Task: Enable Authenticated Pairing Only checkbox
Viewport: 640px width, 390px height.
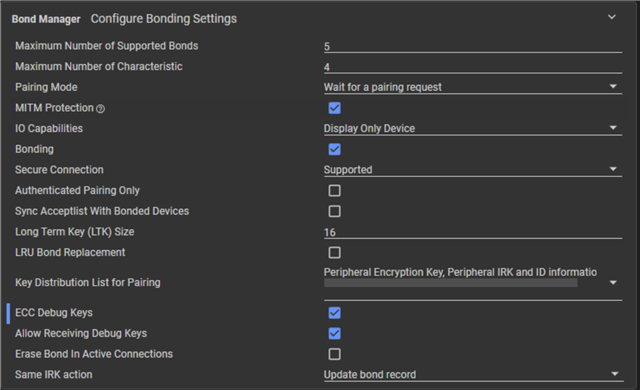Action: [x=334, y=191]
